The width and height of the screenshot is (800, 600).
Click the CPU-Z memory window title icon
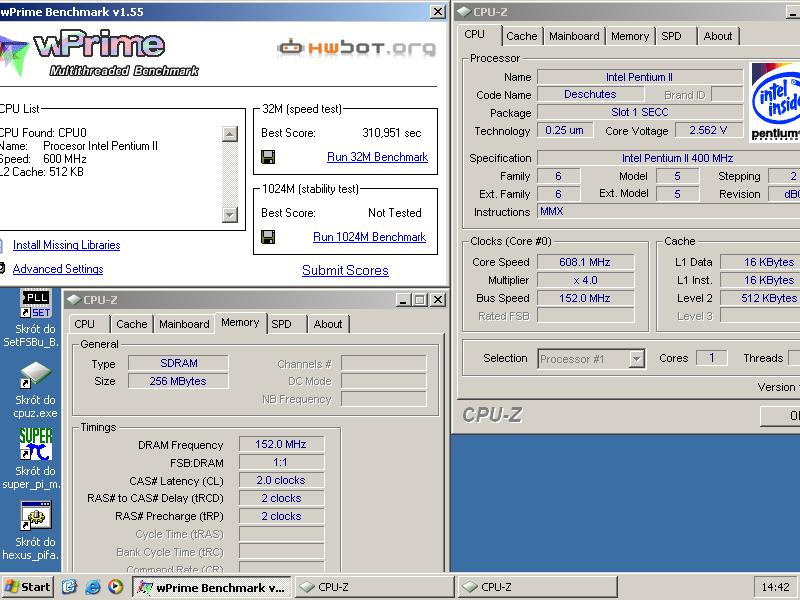73,299
